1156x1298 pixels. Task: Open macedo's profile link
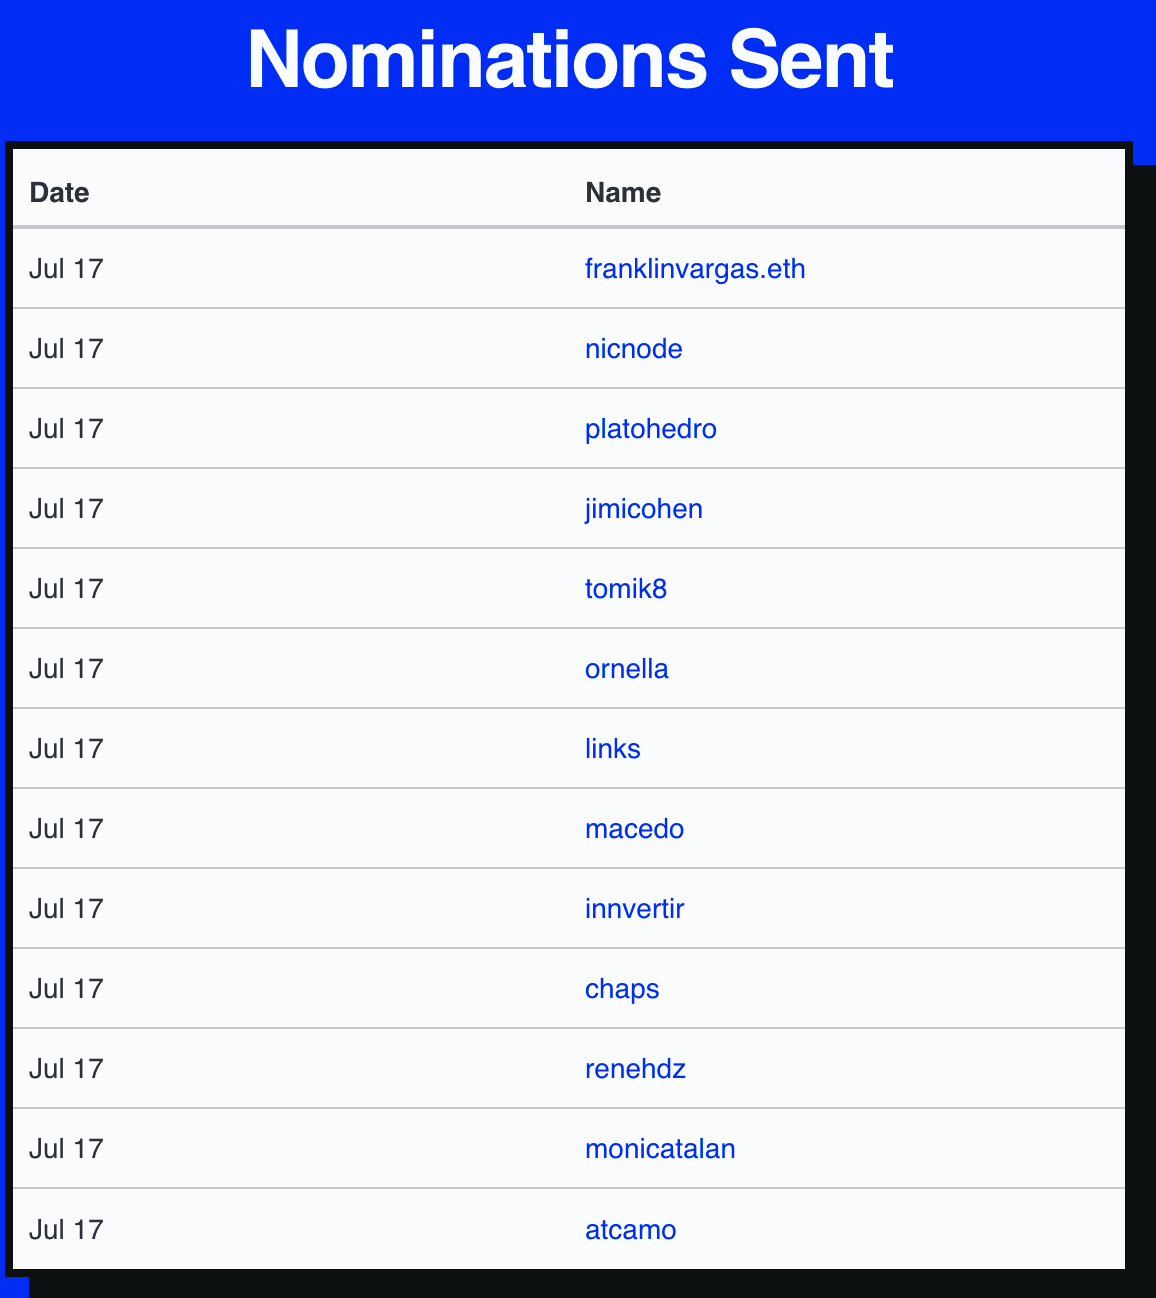coord(634,829)
